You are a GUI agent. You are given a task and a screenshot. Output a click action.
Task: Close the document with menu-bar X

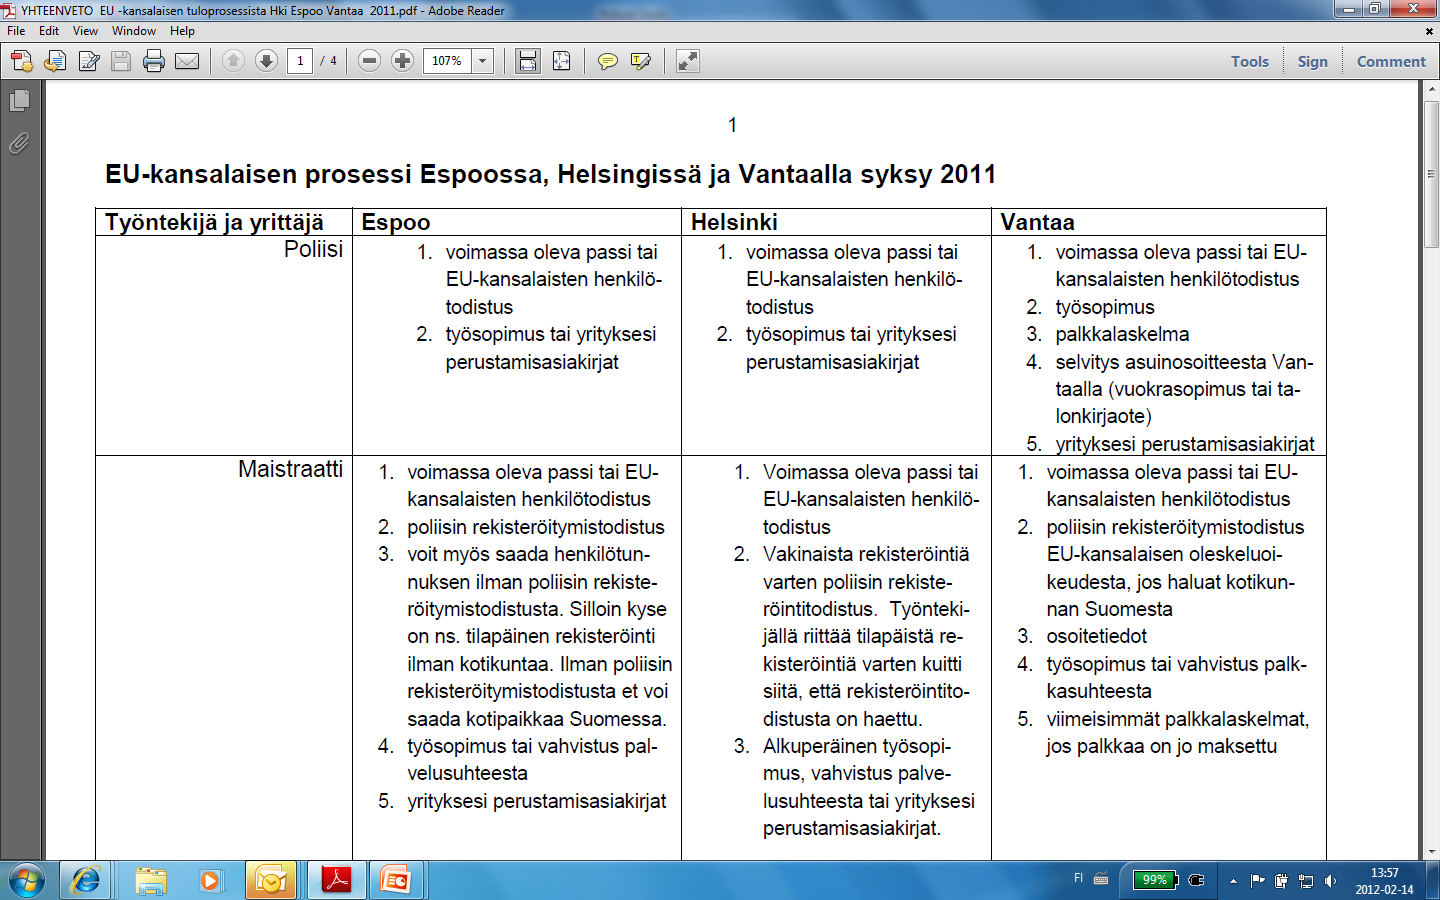(x=1429, y=31)
